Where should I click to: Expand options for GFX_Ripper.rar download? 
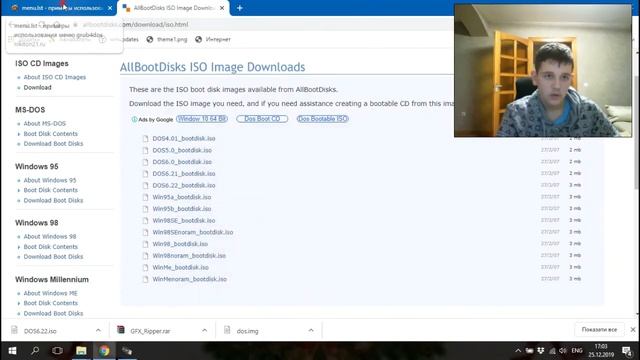click(x=204, y=331)
